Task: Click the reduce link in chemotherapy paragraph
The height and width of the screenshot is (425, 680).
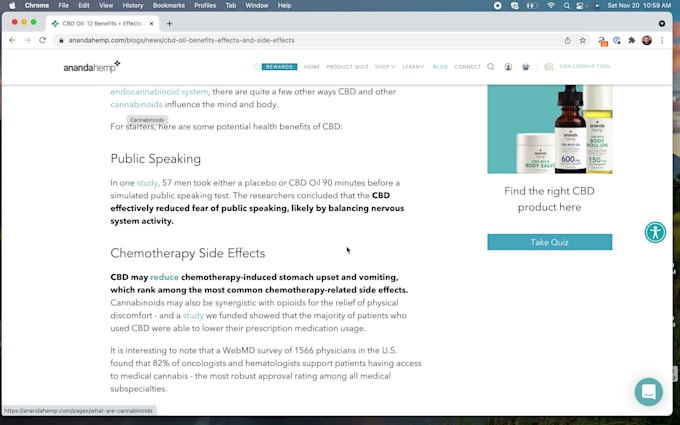Action: [x=164, y=277]
